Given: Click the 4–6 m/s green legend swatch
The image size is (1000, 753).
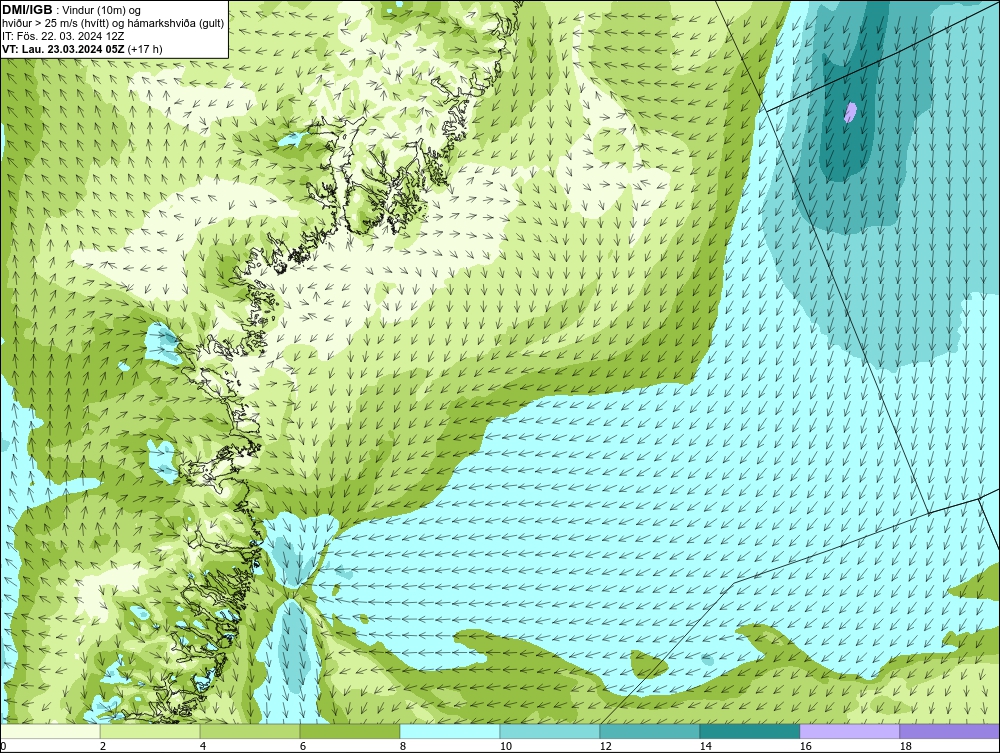Looking at the screenshot, I should (x=250, y=731).
